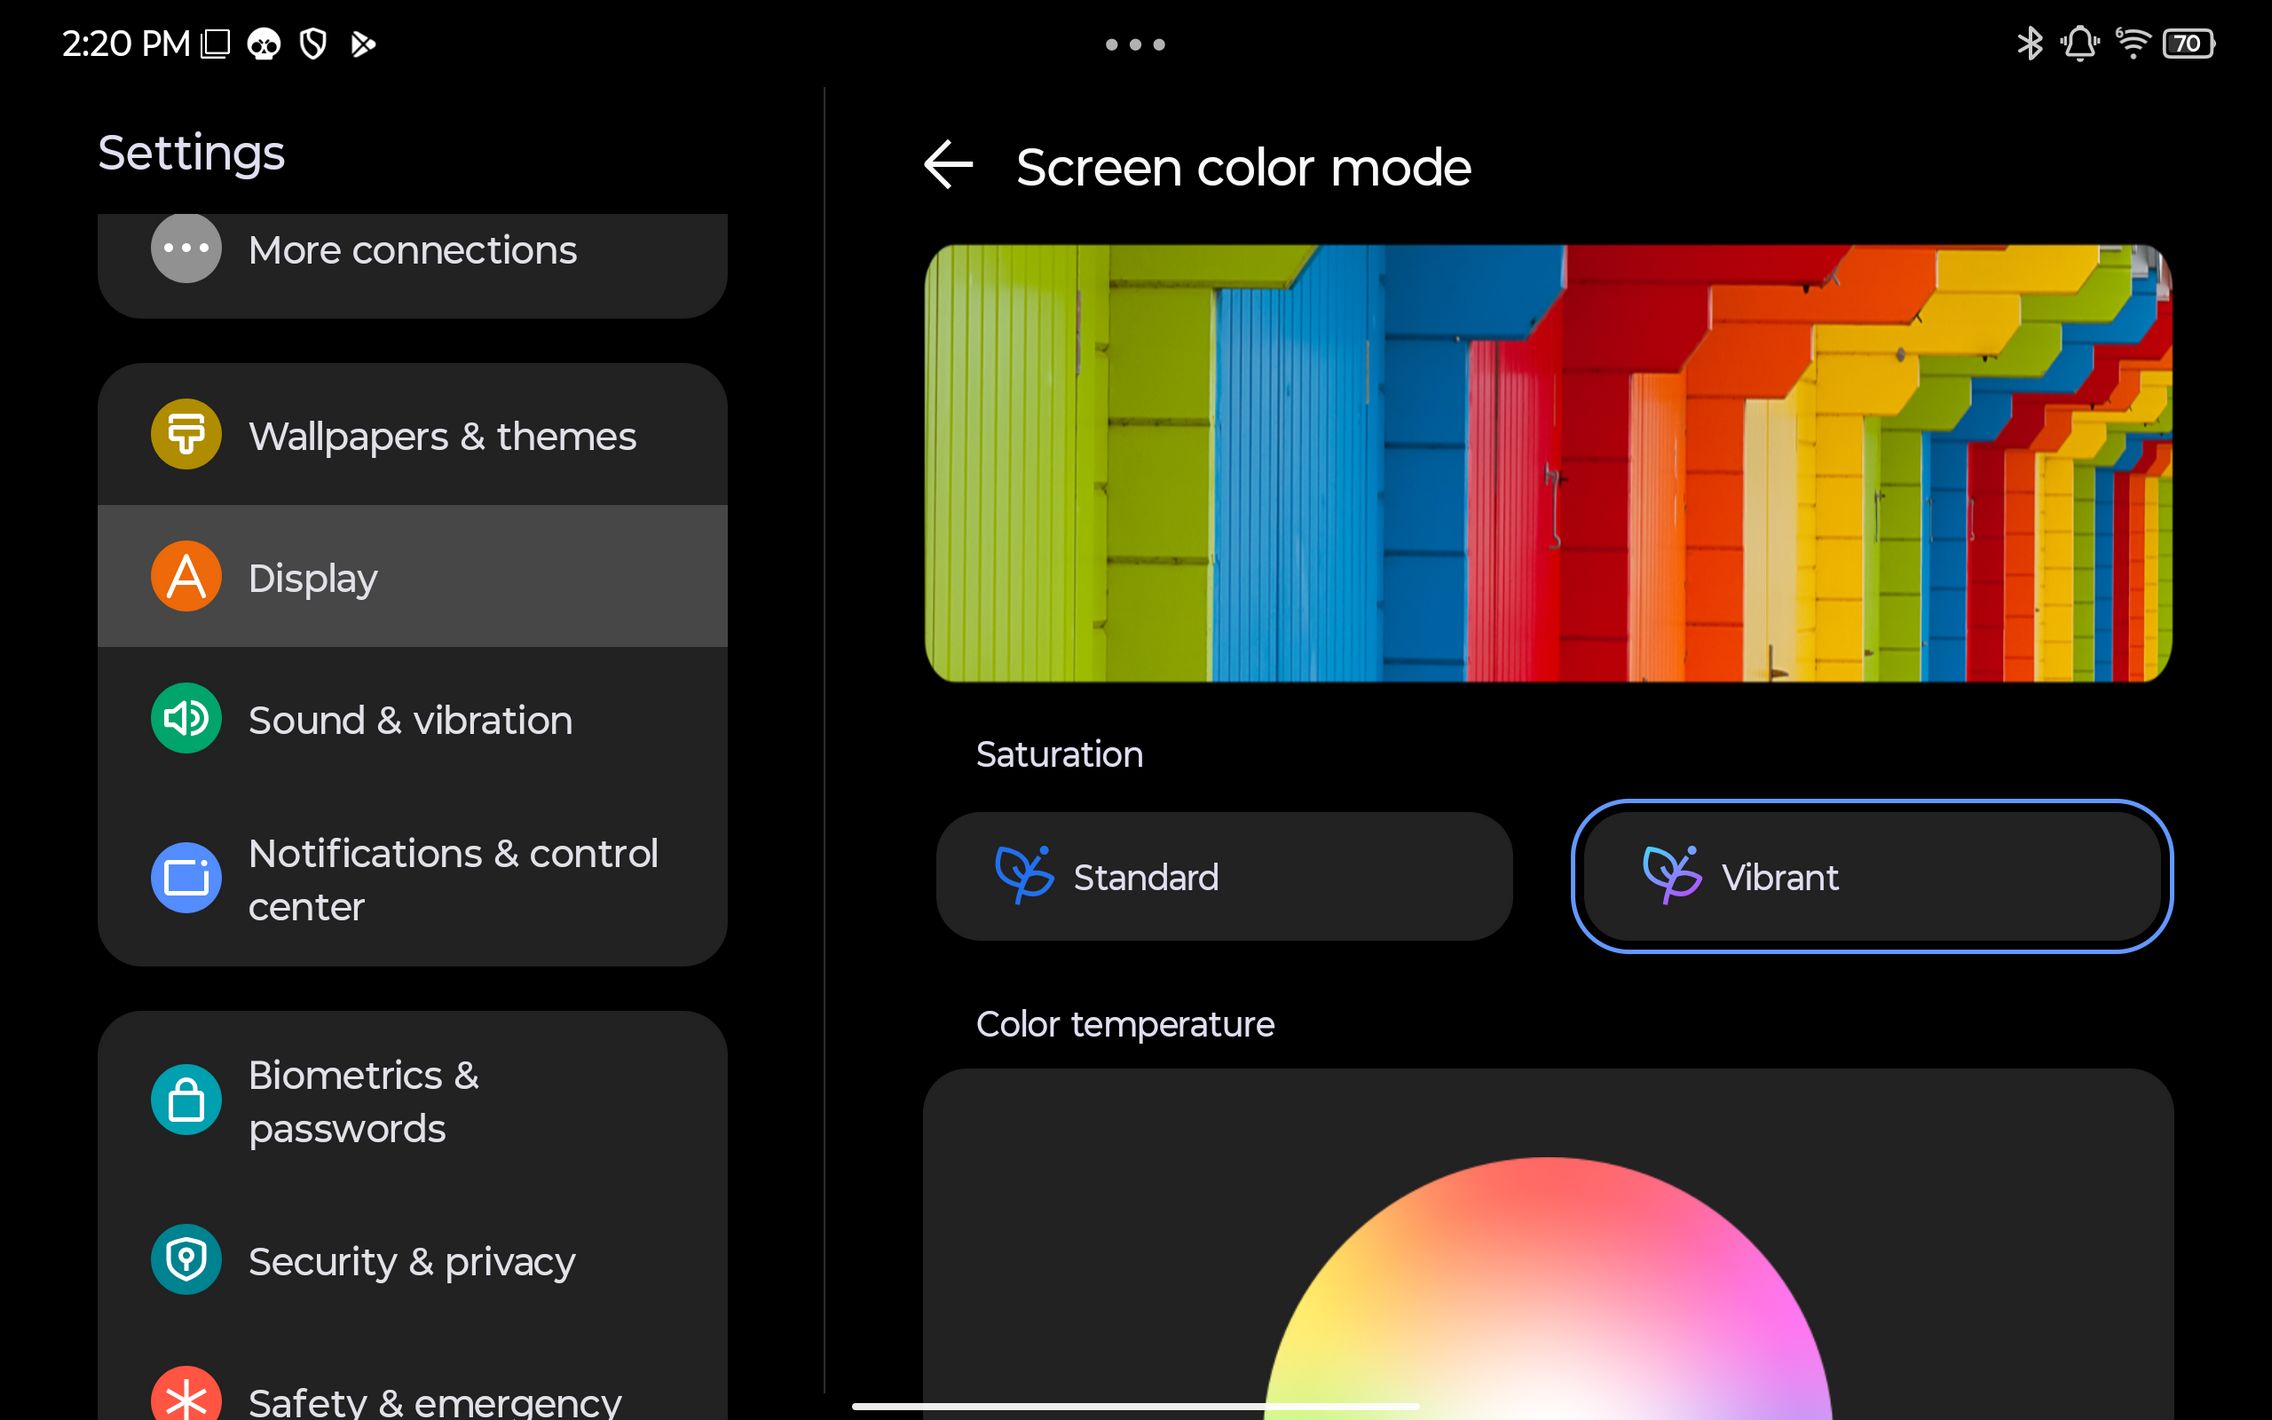Tap the leaf icon on Standard option
The width and height of the screenshot is (2272, 1420).
coord(1023,875)
